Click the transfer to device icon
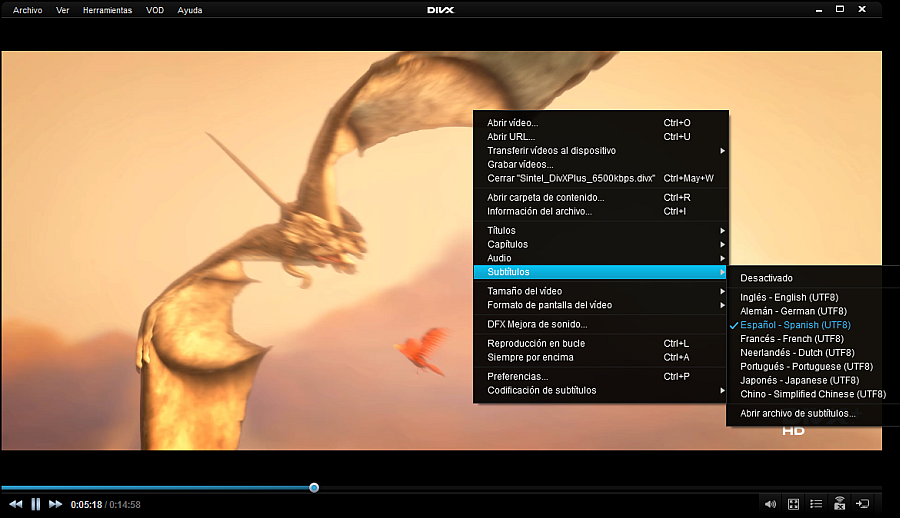This screenshot has height=518, width=900. coord(862,504)
